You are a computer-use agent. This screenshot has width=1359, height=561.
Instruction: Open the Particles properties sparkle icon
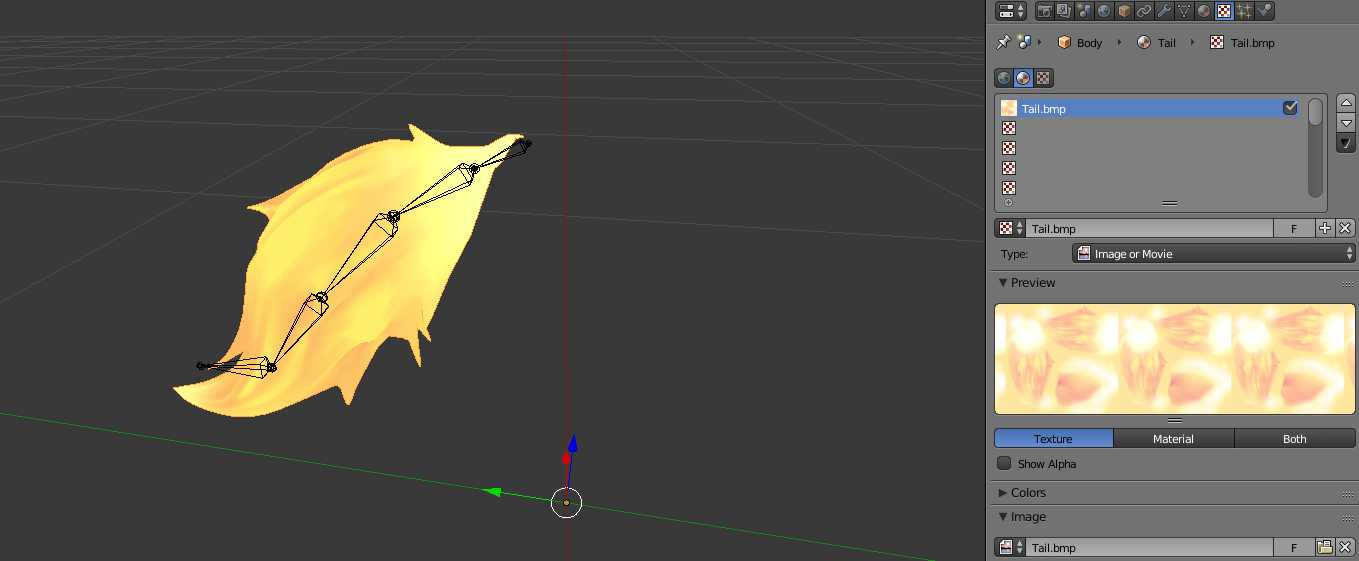pyautogui.click(x=1244, y=11)
